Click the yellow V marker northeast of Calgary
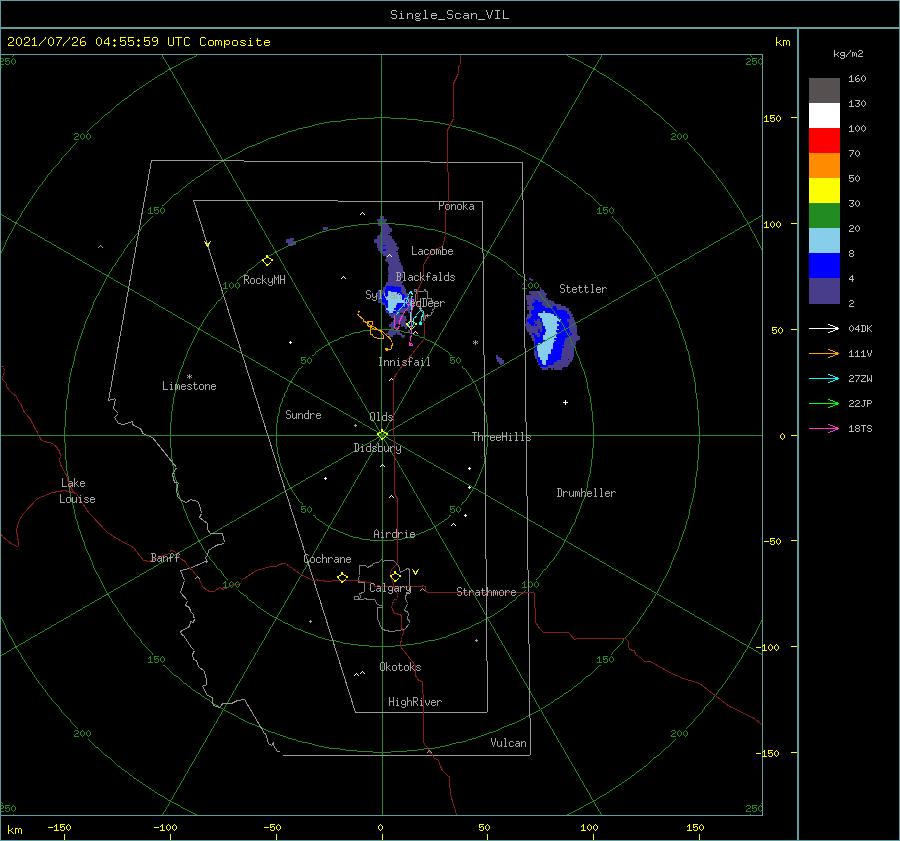The width and height of the screenshot is (900, 841). 416,572
